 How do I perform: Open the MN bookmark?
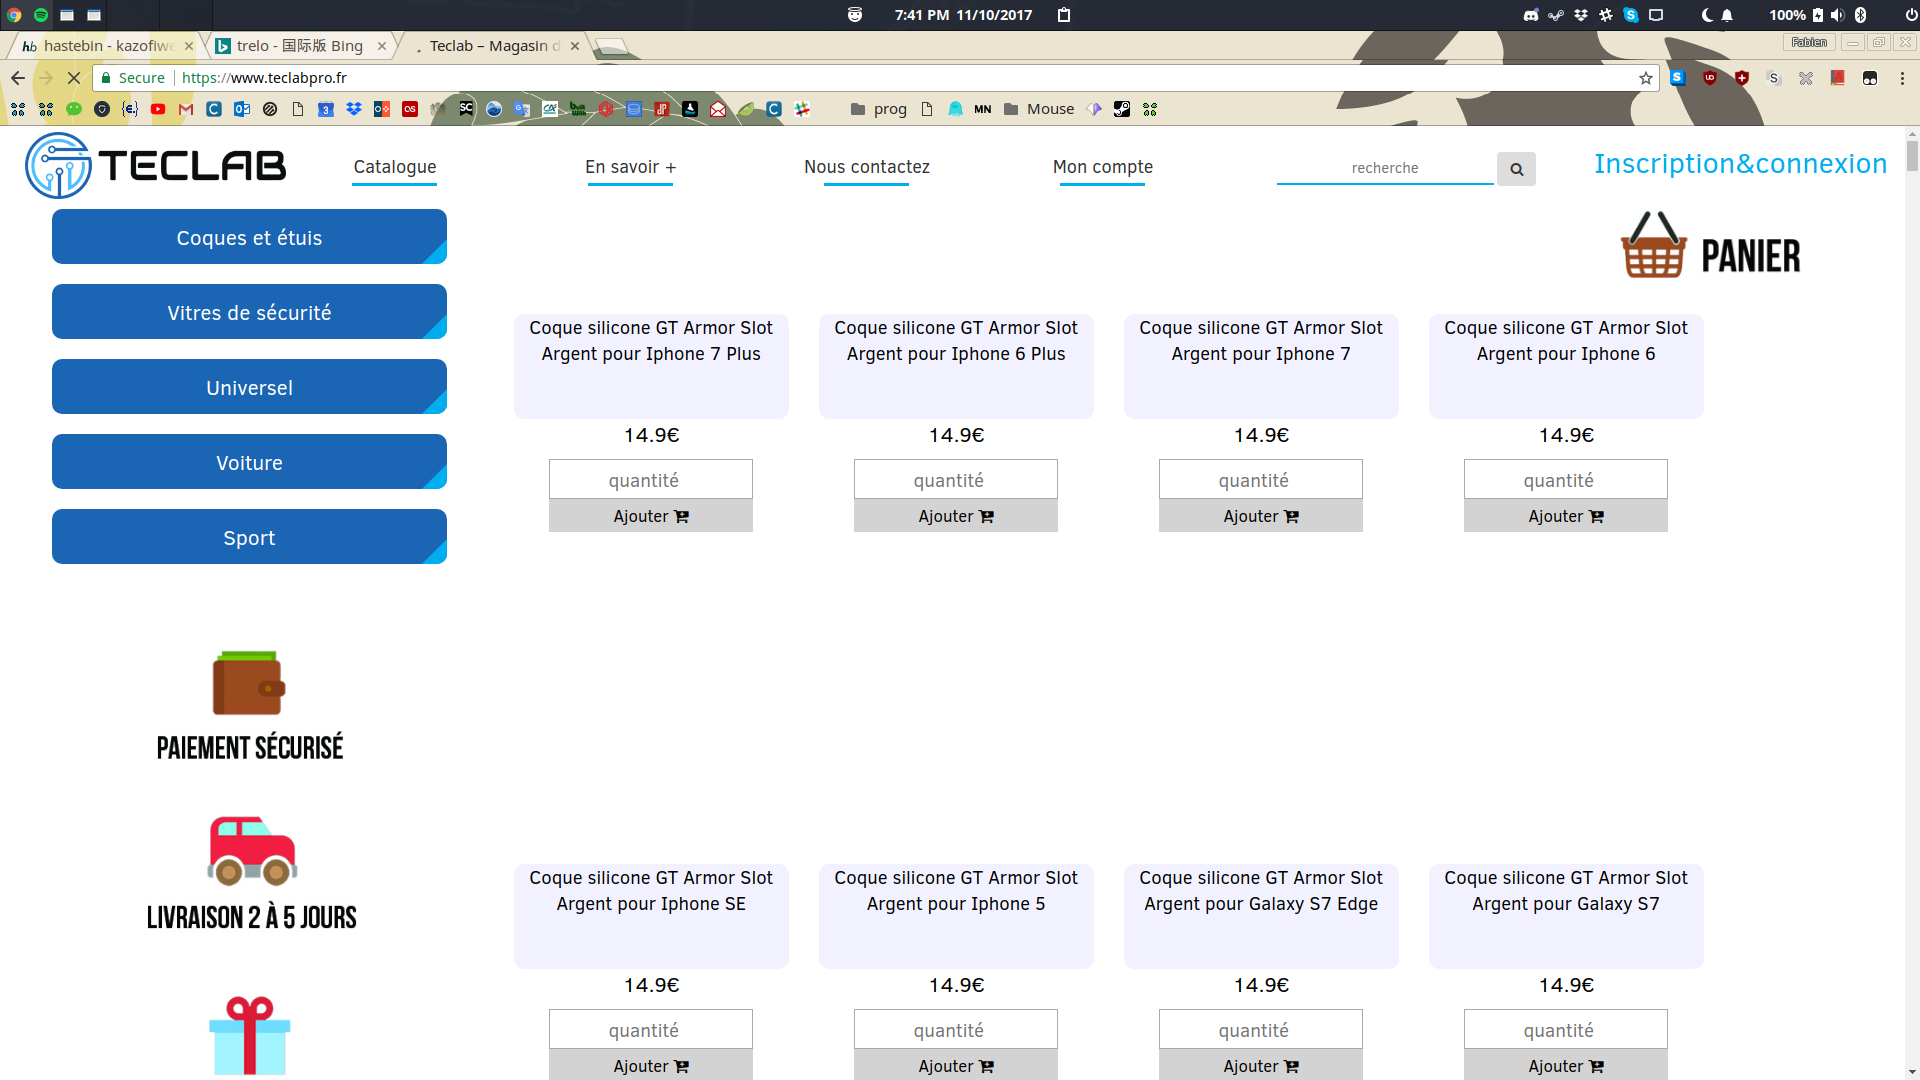pyautogui.click(x=983, y=109)
